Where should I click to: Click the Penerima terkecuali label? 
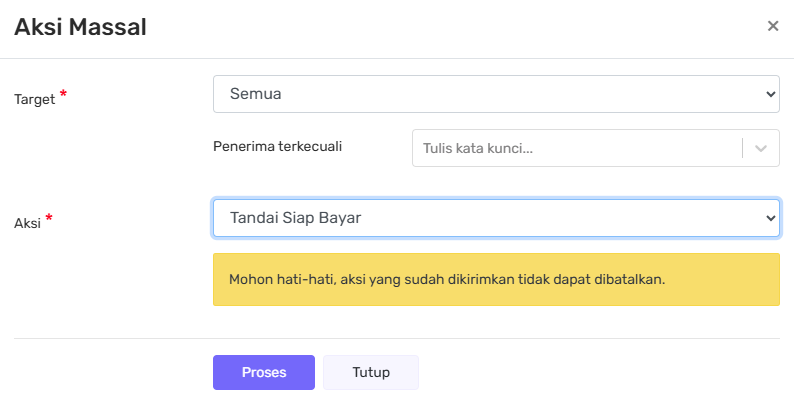coord(278,146)
